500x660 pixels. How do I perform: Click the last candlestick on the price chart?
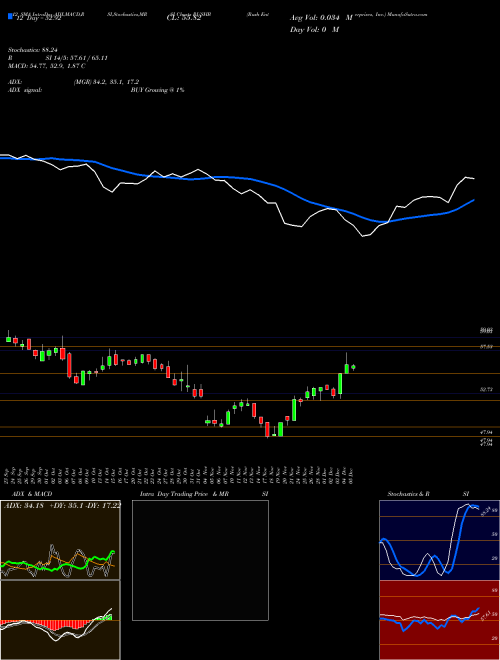pos(353,367)
